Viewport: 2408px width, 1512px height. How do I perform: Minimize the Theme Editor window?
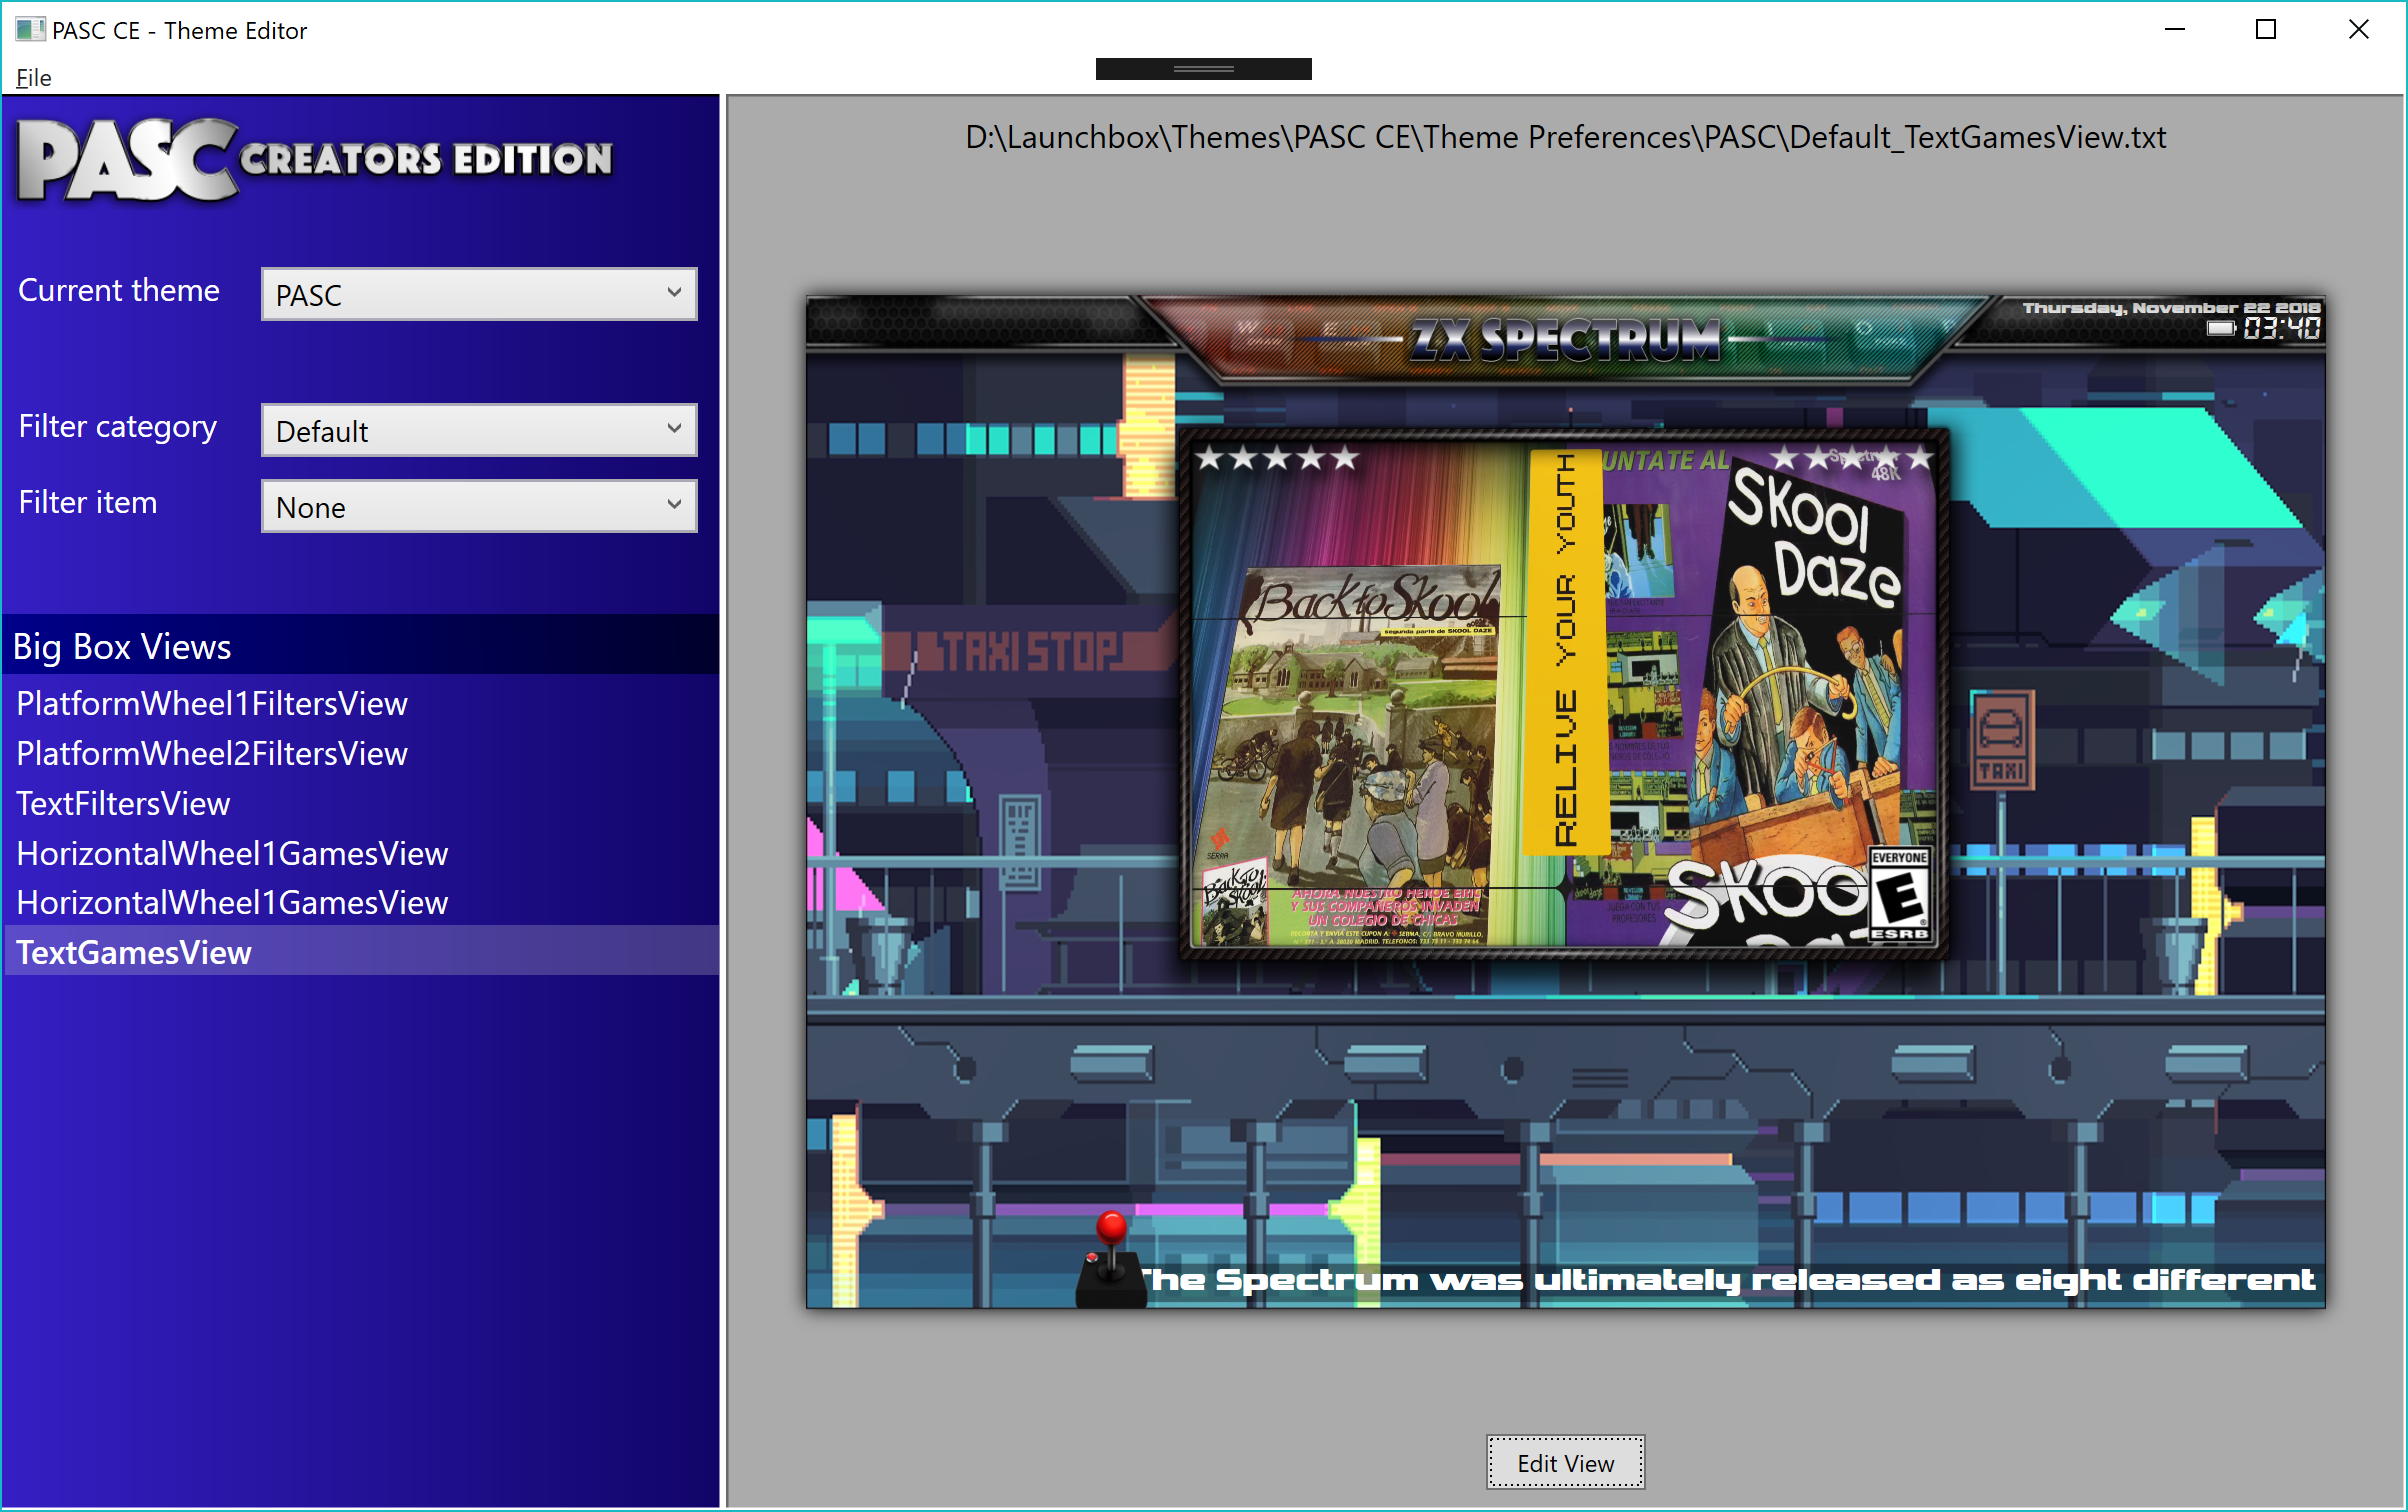click(x=2174, y=30)
